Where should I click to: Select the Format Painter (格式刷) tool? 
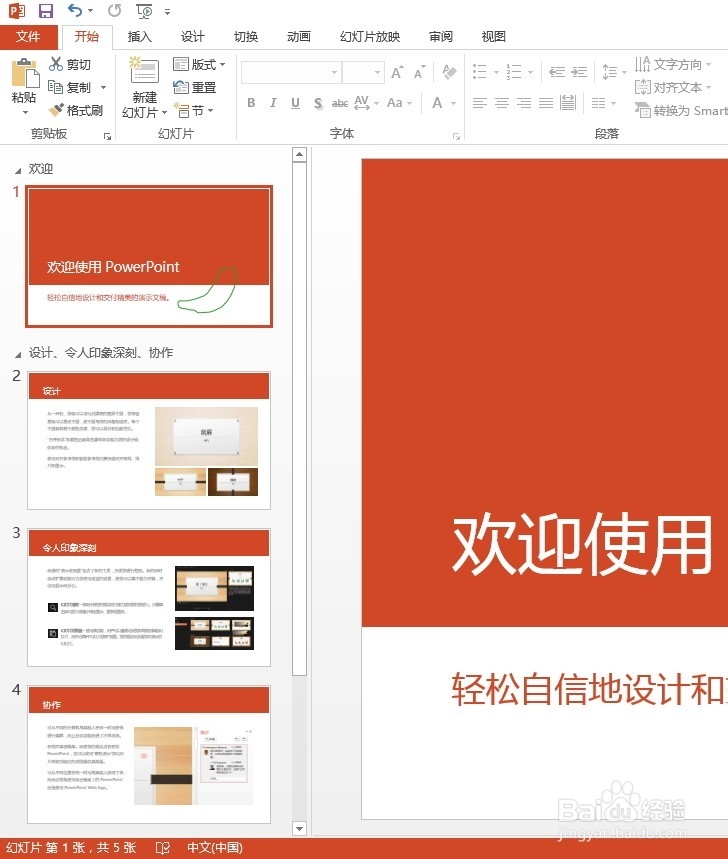[75, 111]
